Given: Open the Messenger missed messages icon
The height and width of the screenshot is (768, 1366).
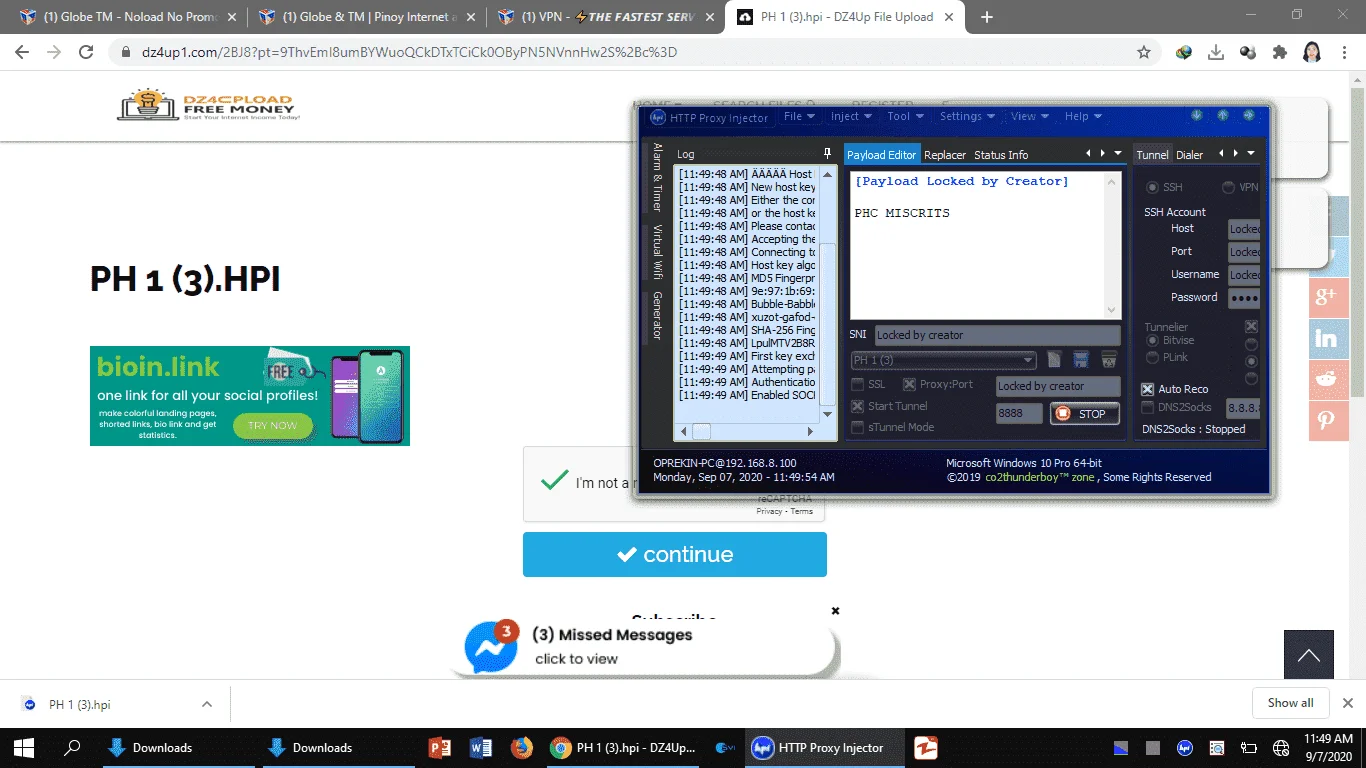Looking at the screenshot, I should pos(491,647).
